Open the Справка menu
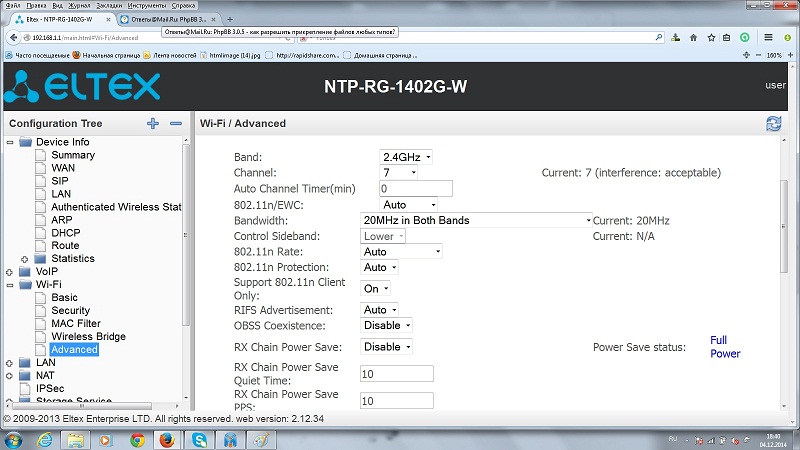The height and width of the screenshot is (450, 800). [x=183, y=5]
